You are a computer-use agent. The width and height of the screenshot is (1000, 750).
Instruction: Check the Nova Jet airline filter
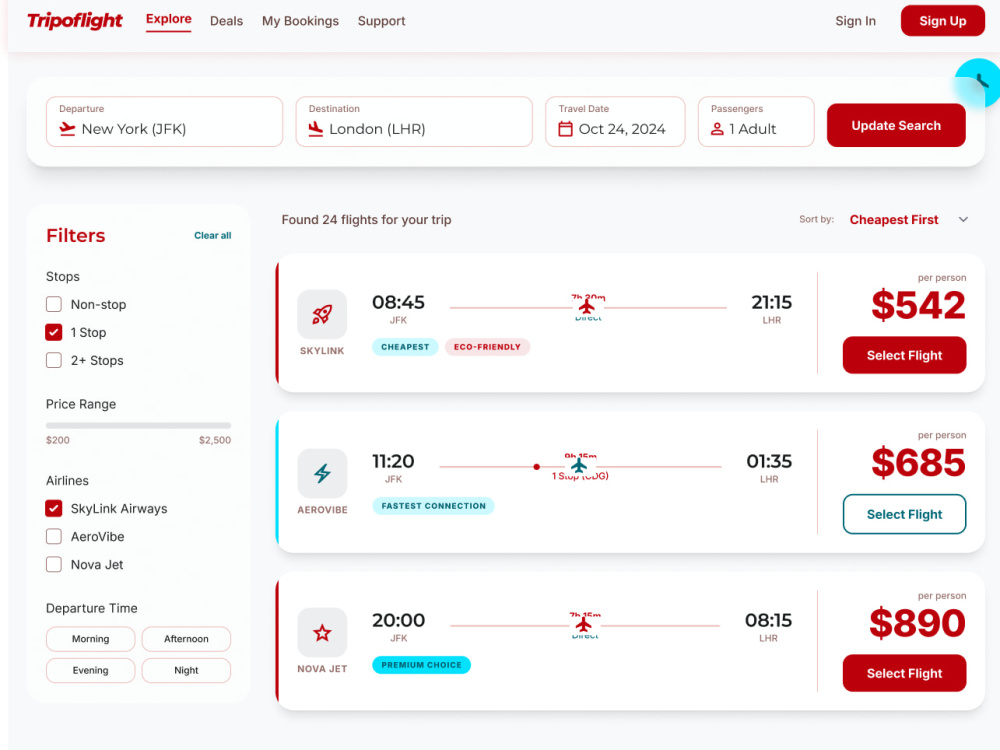click(54, 564)
